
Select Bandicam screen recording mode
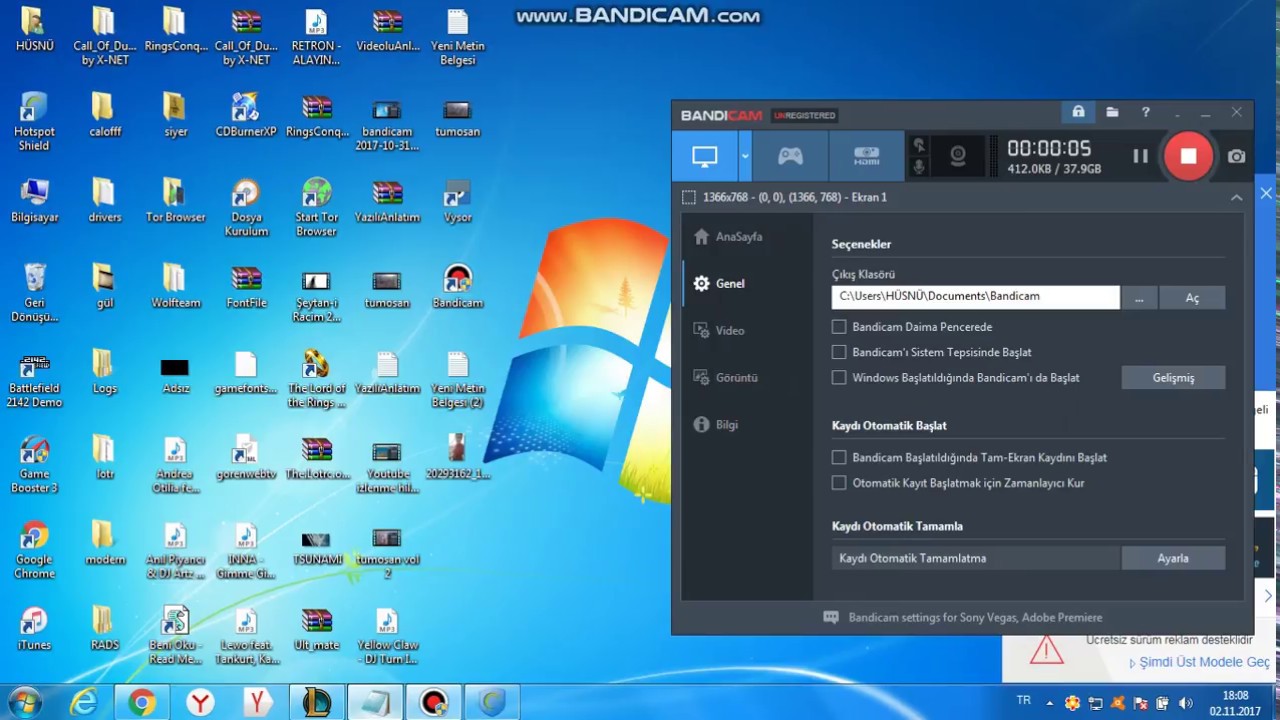point(705,156)
